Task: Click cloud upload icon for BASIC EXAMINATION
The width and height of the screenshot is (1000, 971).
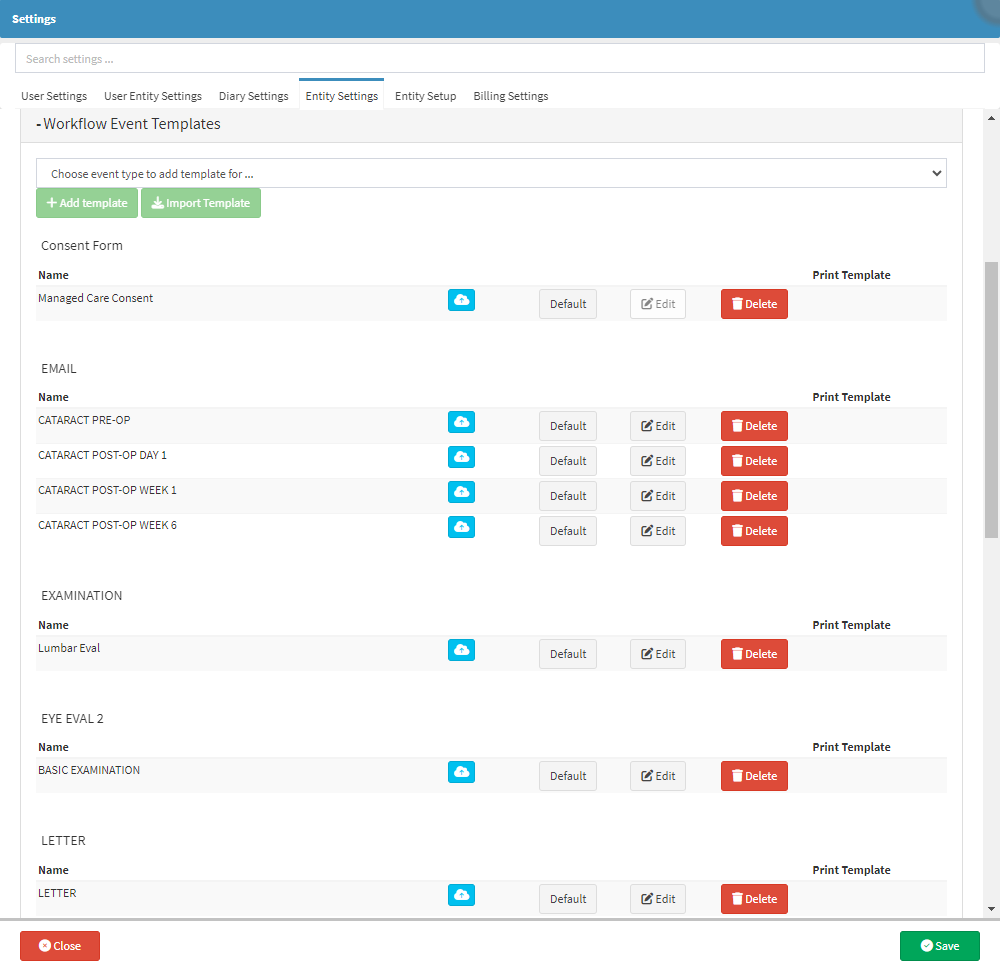Action: [461, 772]
